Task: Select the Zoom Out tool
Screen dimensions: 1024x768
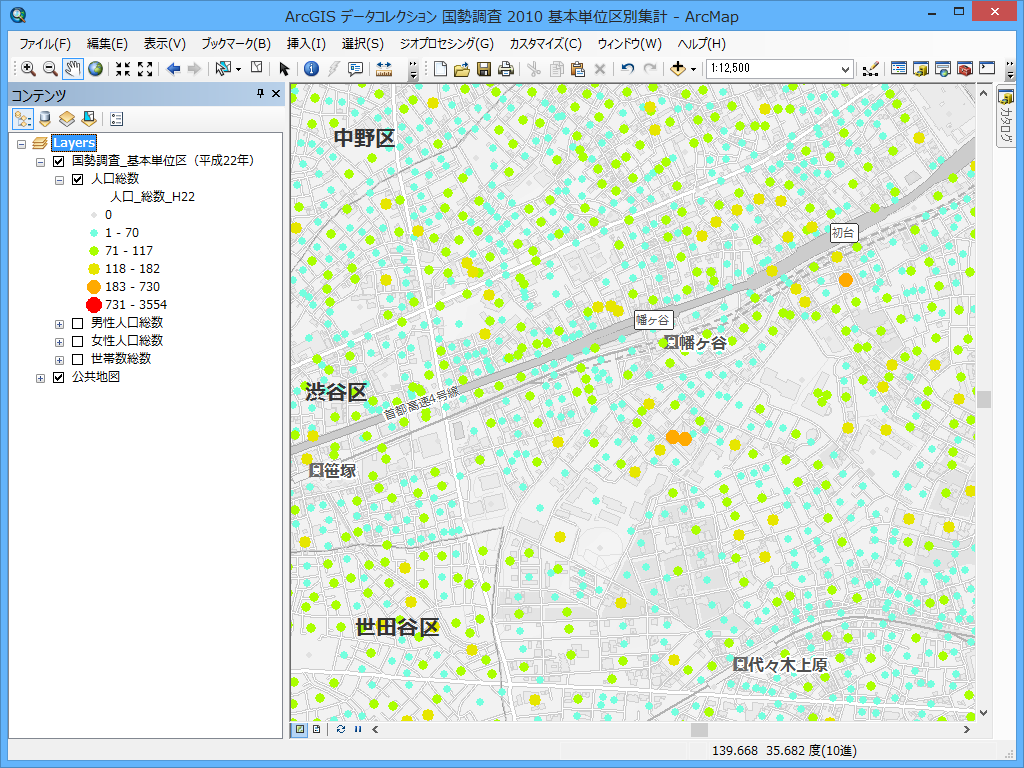Action: [x=50, y=69]
